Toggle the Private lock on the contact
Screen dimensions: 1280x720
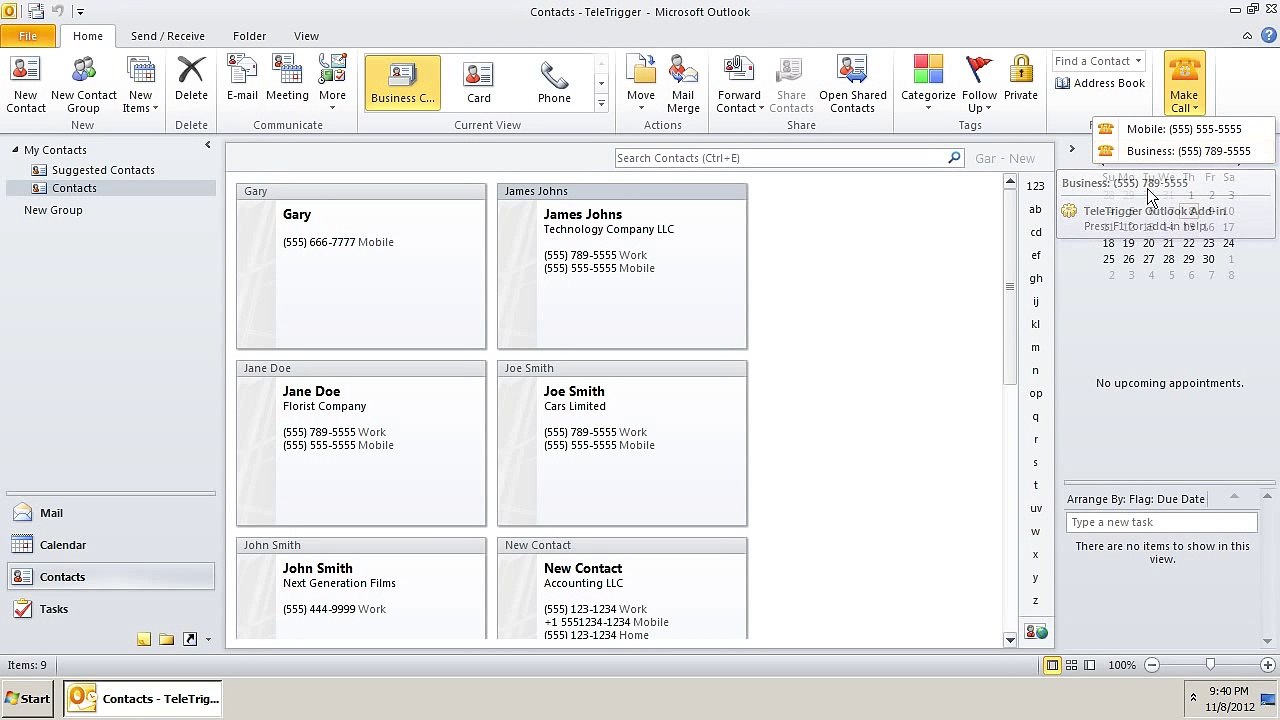pyautogui.click(x=1021, y=80)
